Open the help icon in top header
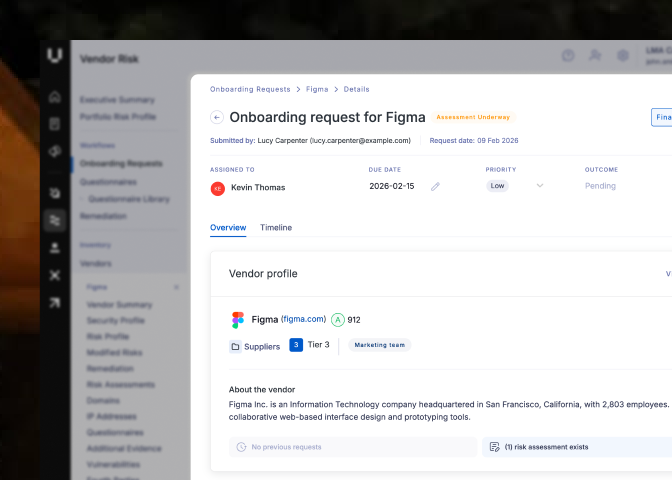 568,55
